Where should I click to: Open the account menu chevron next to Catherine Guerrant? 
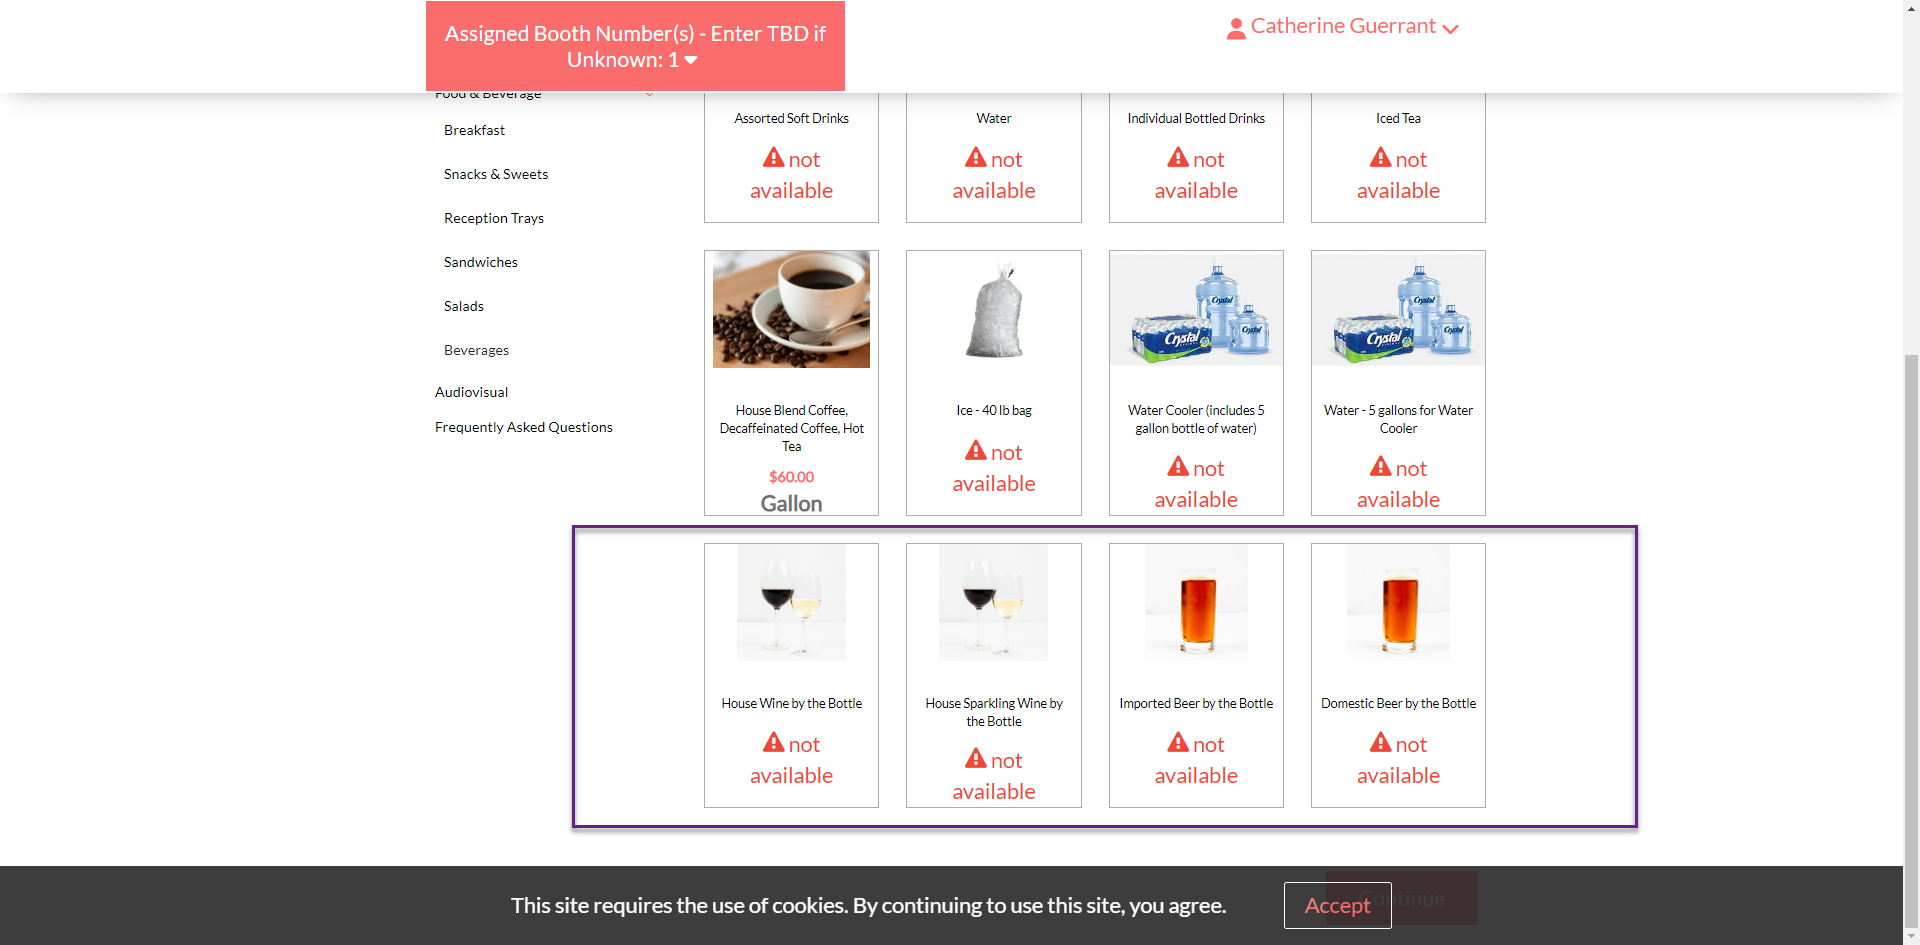[1451, 29]
